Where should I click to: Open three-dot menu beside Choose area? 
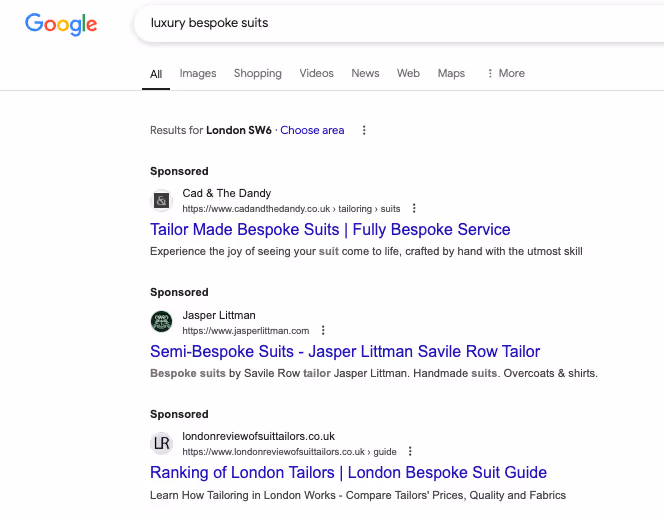364,130
